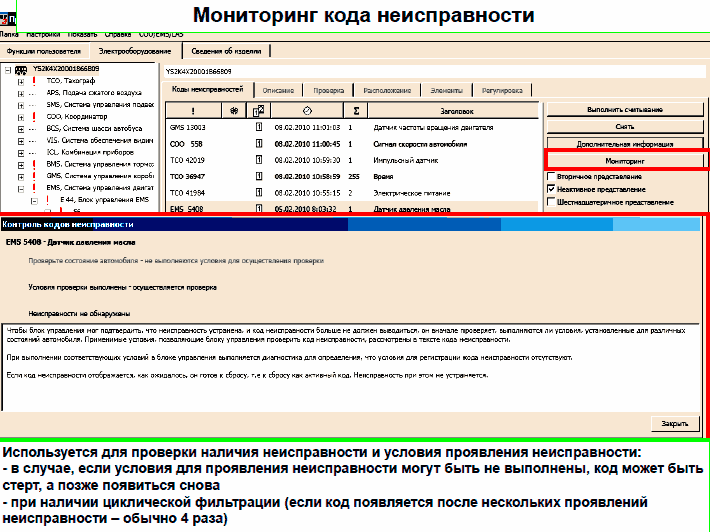Click the snowflake column header icon
Screen dimensions: 710x532
pos(234,110)
